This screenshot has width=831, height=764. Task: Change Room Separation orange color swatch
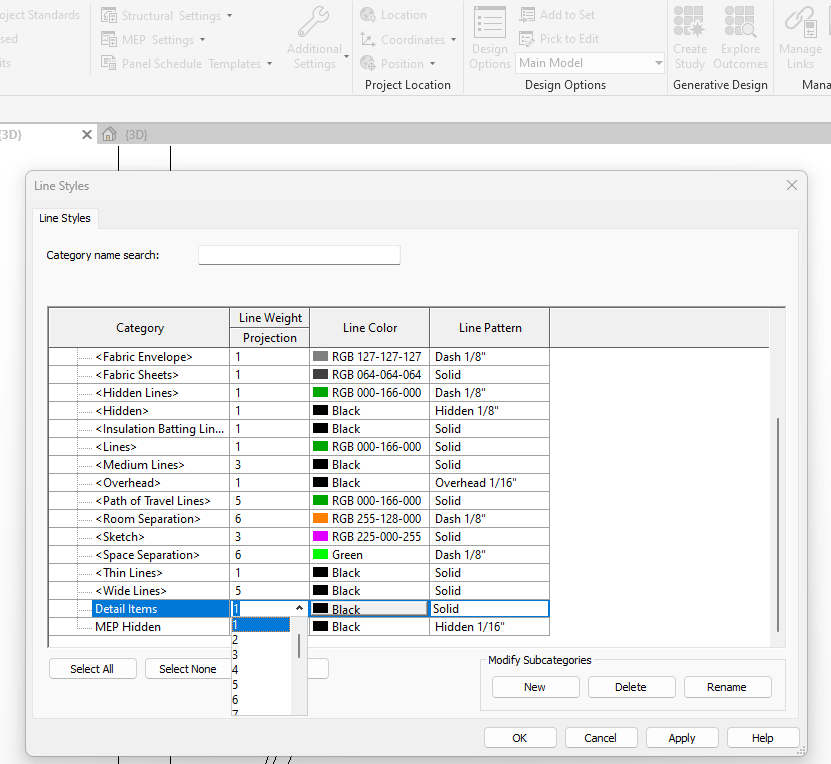[320, 518]
